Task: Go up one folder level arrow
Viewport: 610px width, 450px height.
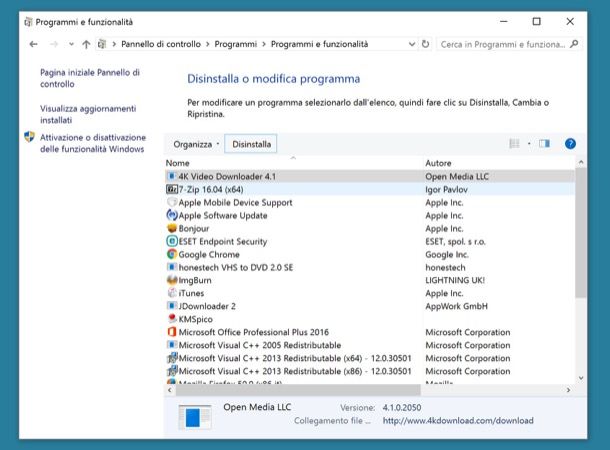Action: click(86, 44)
